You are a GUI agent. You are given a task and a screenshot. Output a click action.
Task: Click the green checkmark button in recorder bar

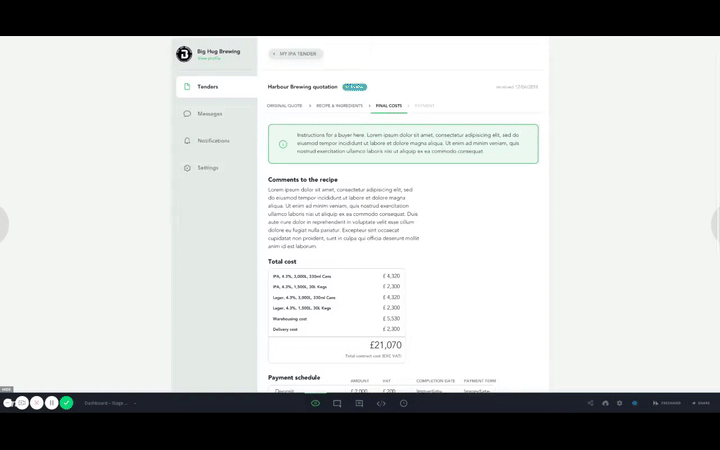[x=66, y=403]
